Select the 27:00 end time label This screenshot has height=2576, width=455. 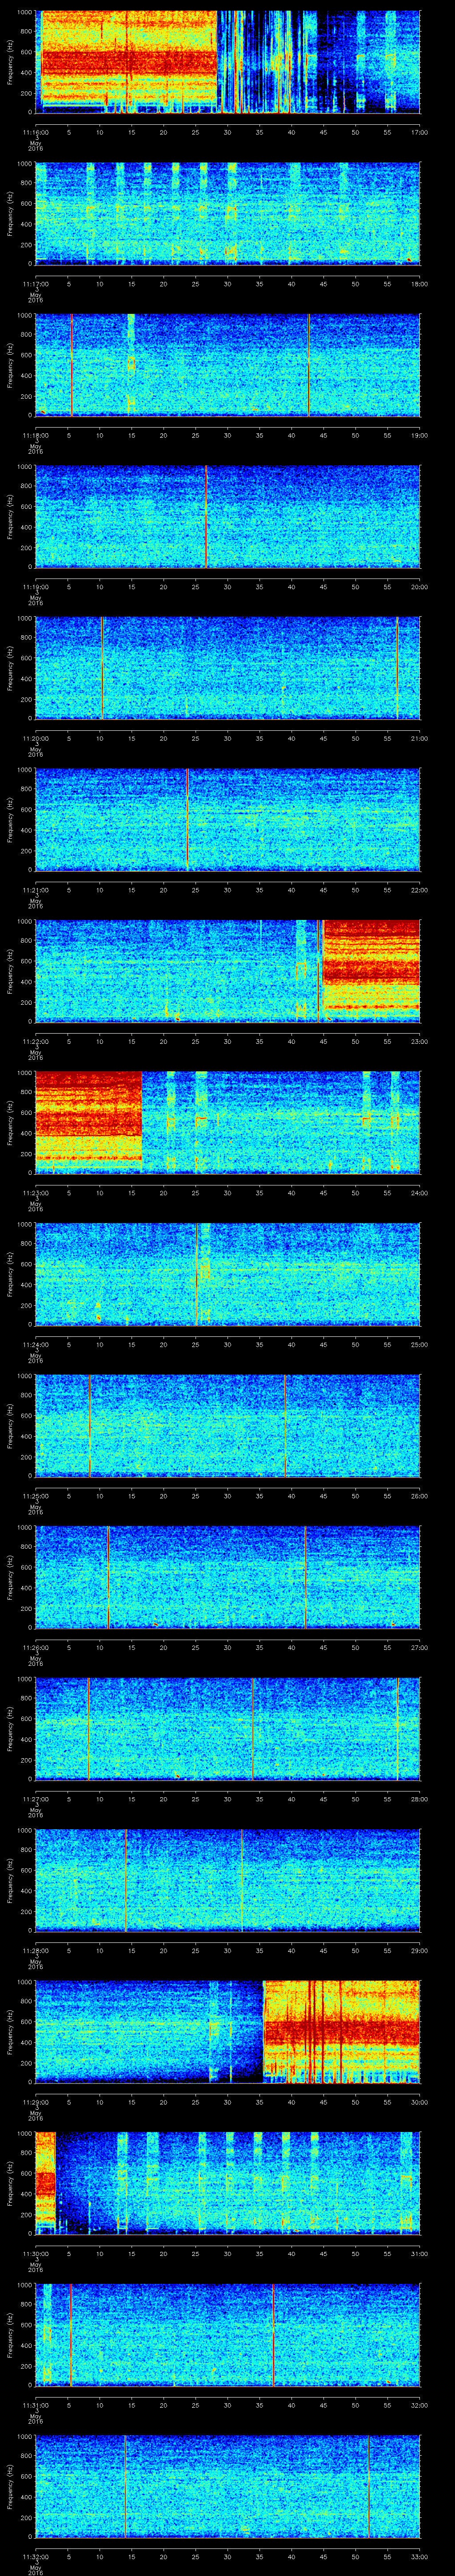coord(419,1648)
